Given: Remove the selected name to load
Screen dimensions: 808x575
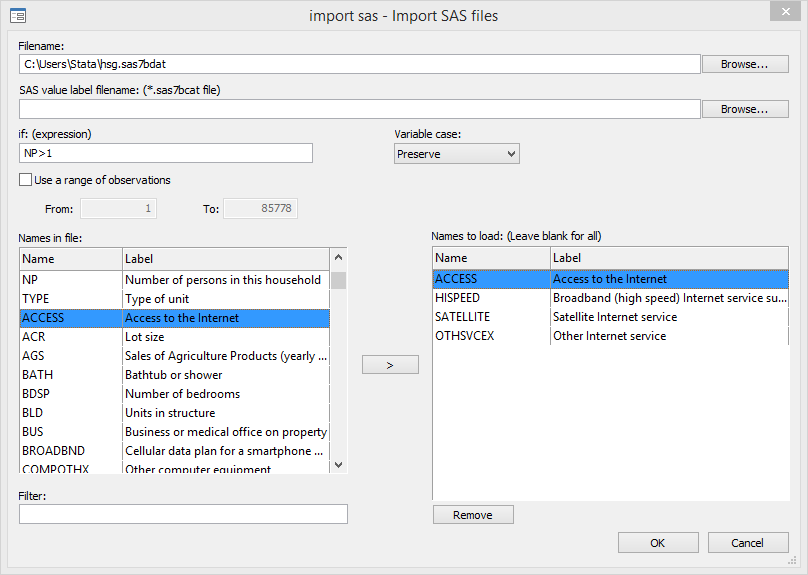Looking at the screenshot, I should (472, 515).
